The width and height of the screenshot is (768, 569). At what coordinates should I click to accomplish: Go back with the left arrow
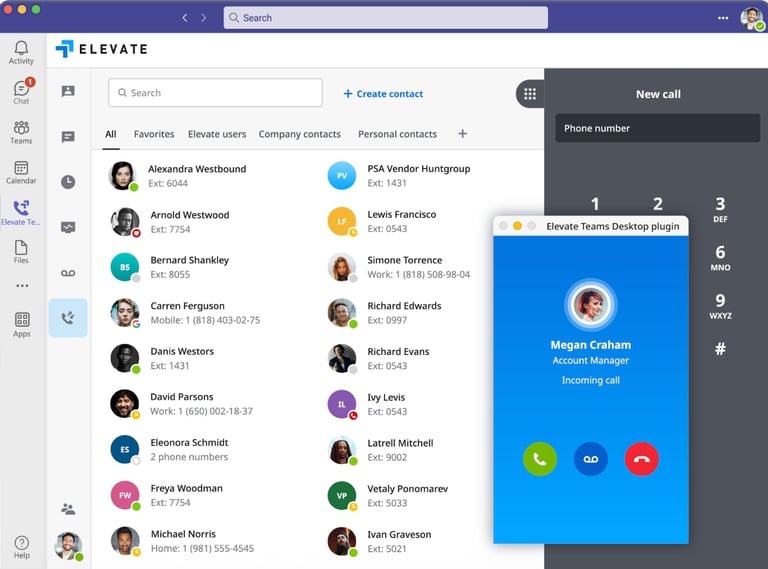tap(185, 18)
